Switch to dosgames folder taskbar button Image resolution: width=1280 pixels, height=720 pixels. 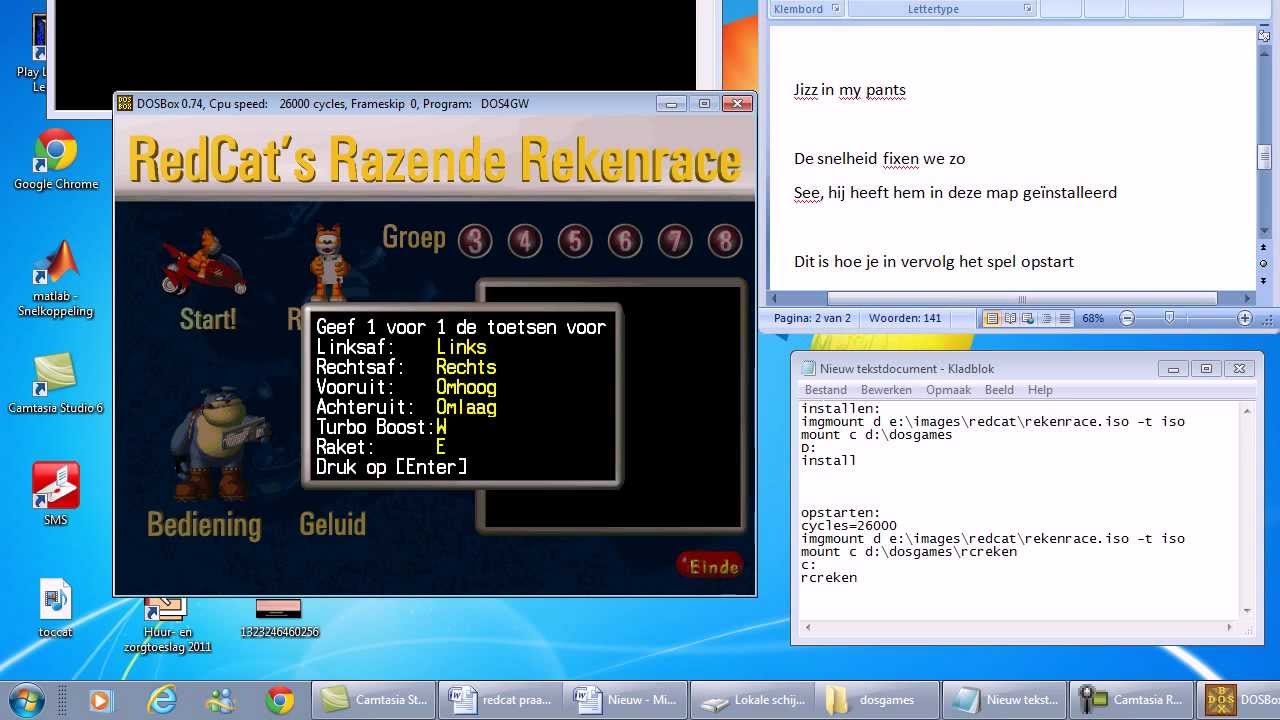tap(878, 700)
